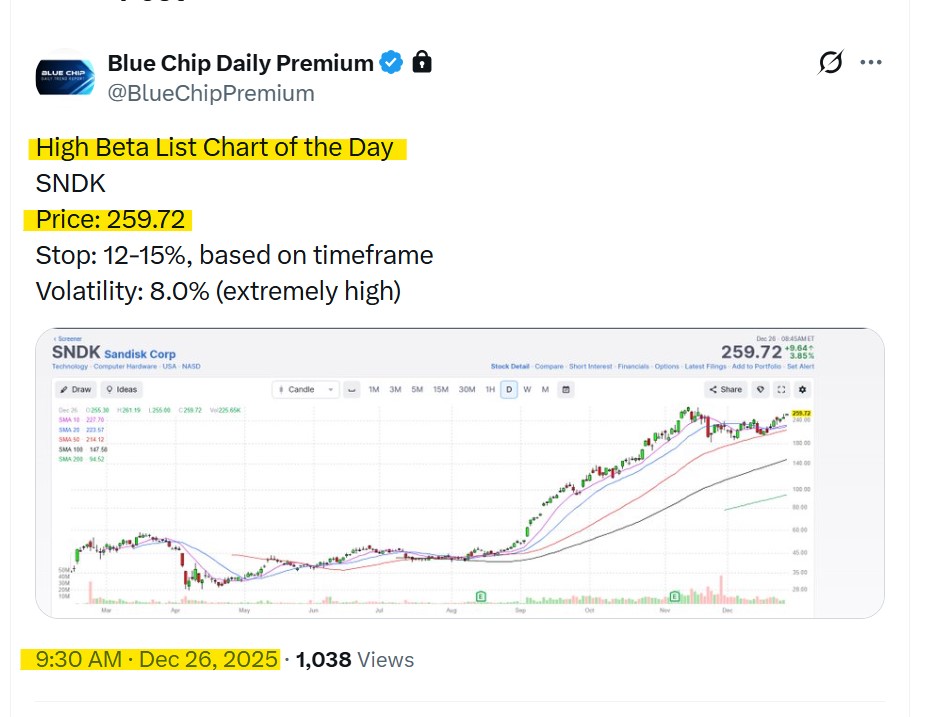Open chart settings gear icon
The image size is (948, 717).
pos(801,389)
